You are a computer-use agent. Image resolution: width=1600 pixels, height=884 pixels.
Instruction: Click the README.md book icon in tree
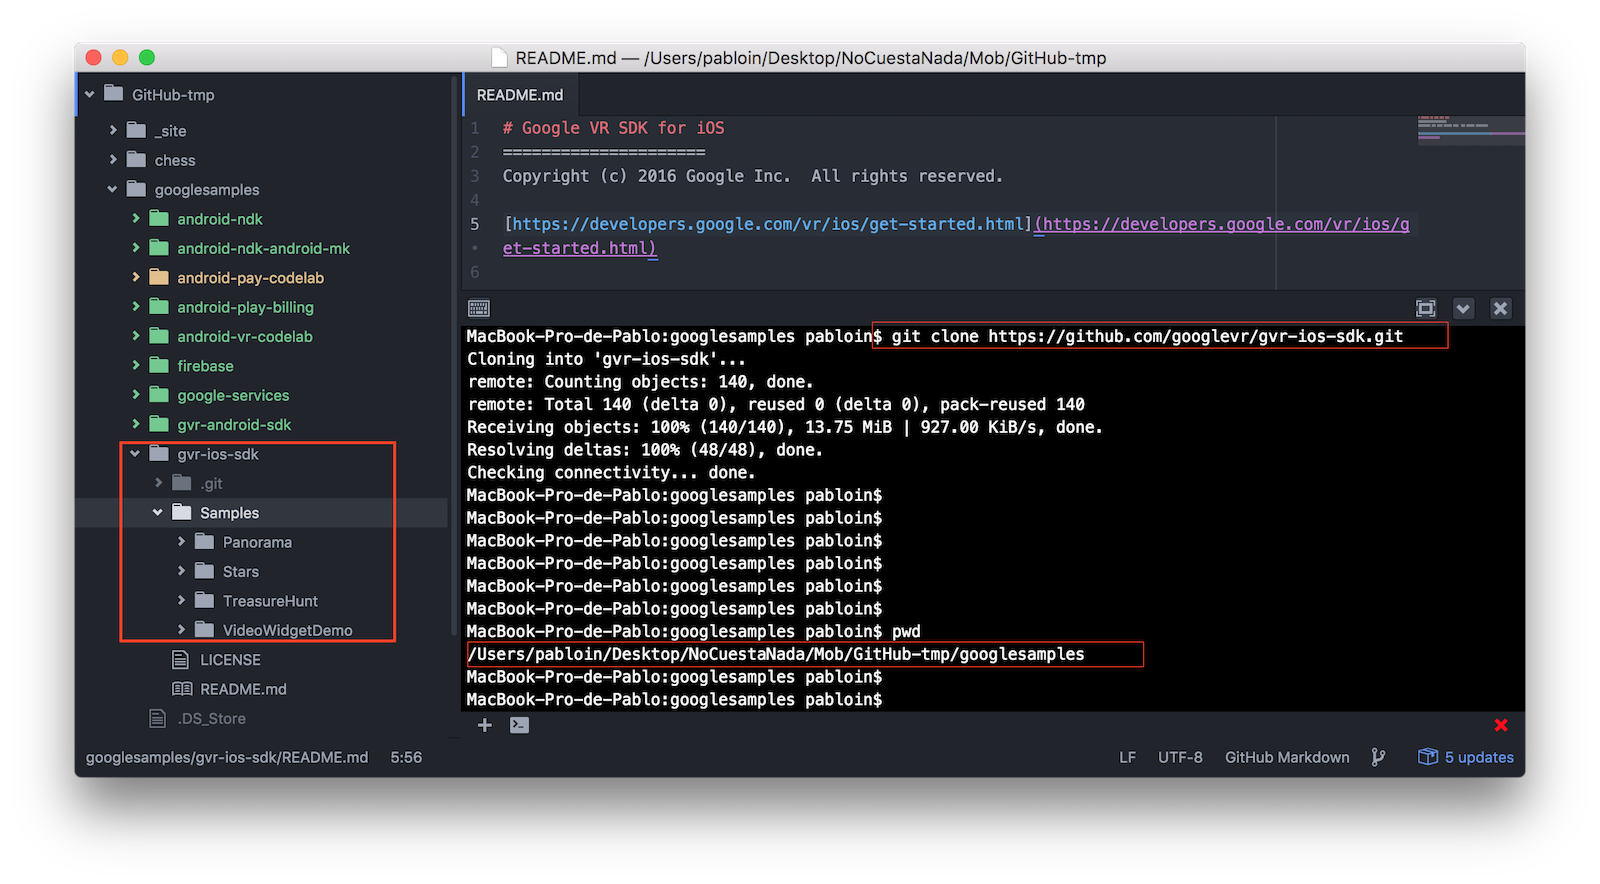[x=182, y=689]
